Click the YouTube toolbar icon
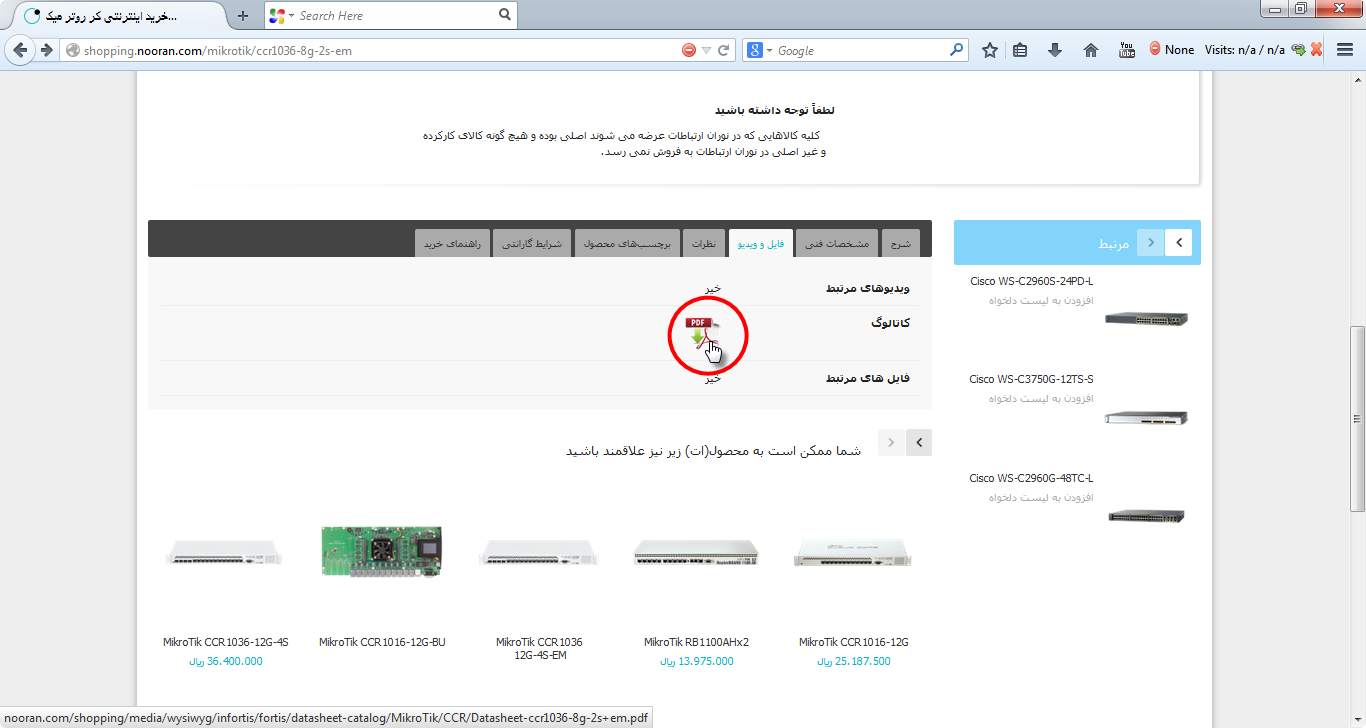 point(1127,50)
